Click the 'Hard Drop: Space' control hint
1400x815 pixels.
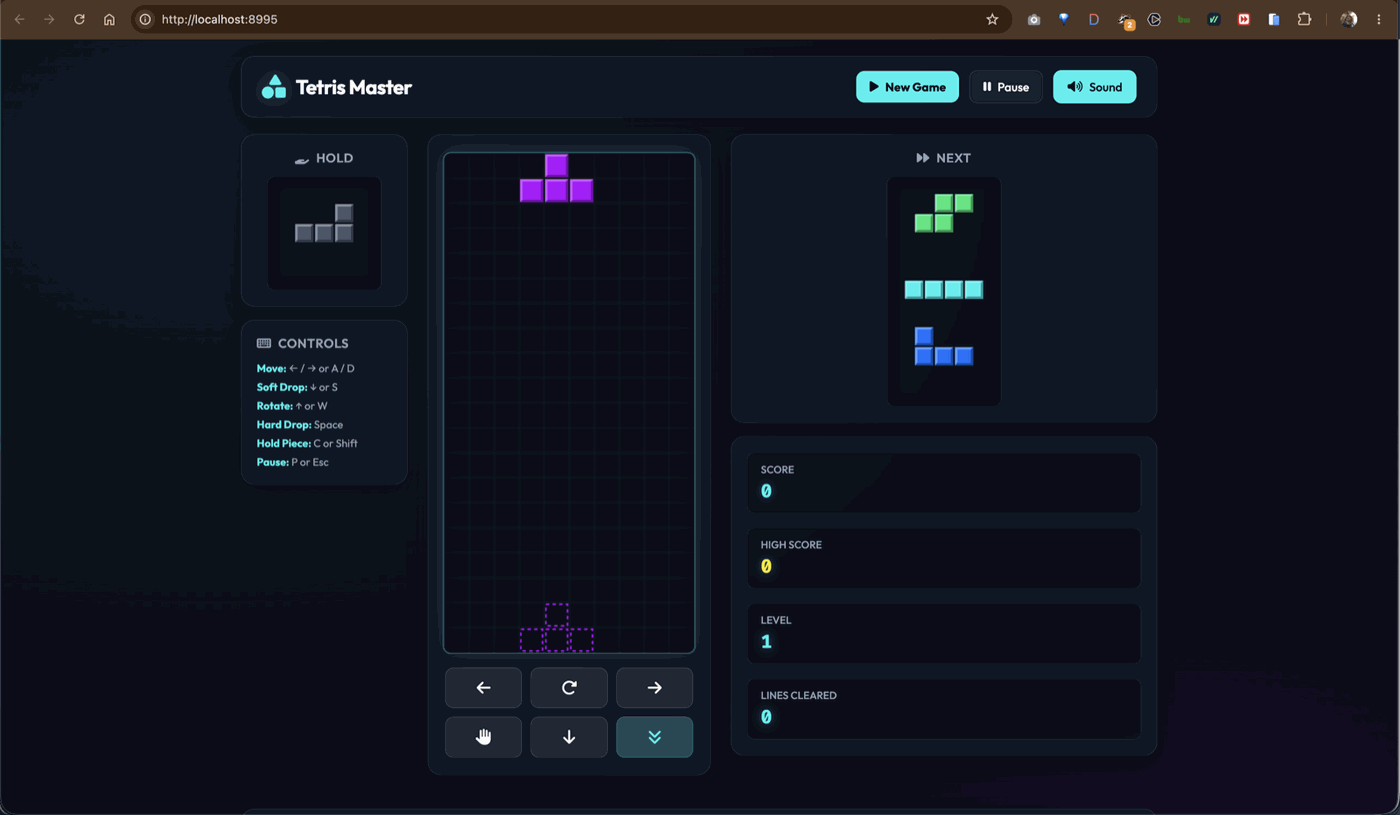click(300, 425)
